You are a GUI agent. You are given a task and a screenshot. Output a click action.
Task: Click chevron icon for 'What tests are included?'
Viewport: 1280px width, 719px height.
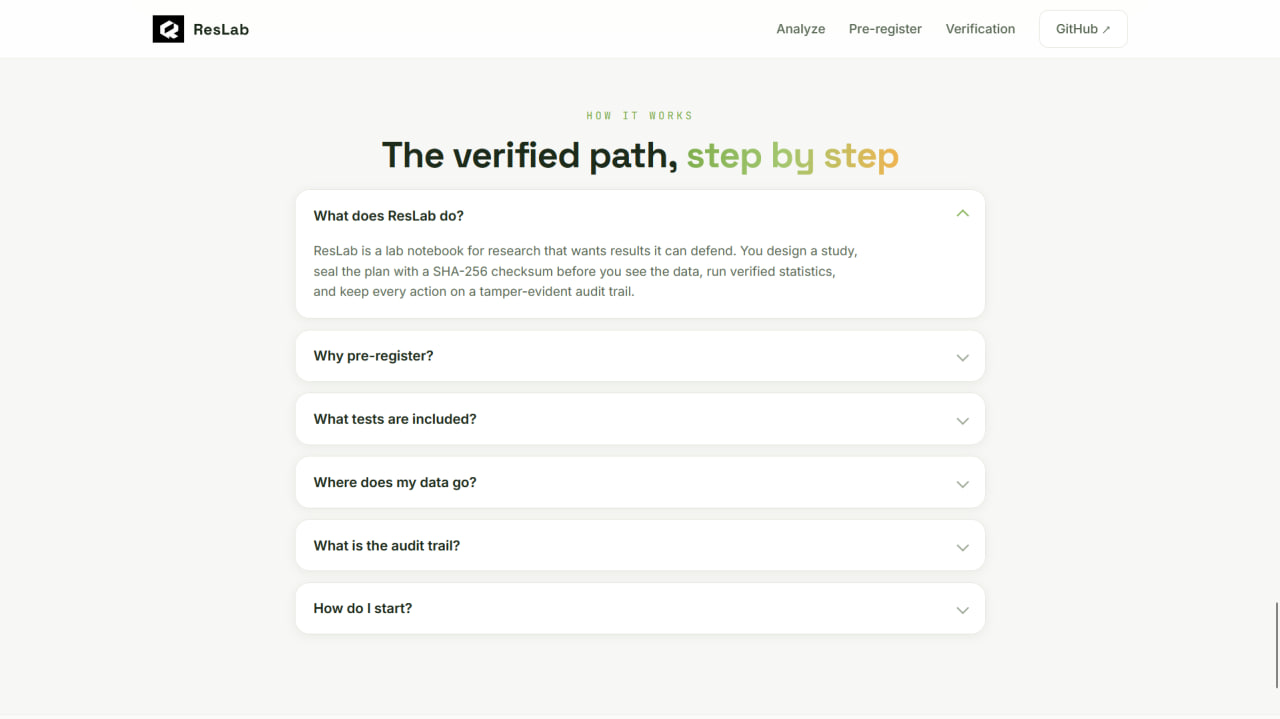(962, 420)
